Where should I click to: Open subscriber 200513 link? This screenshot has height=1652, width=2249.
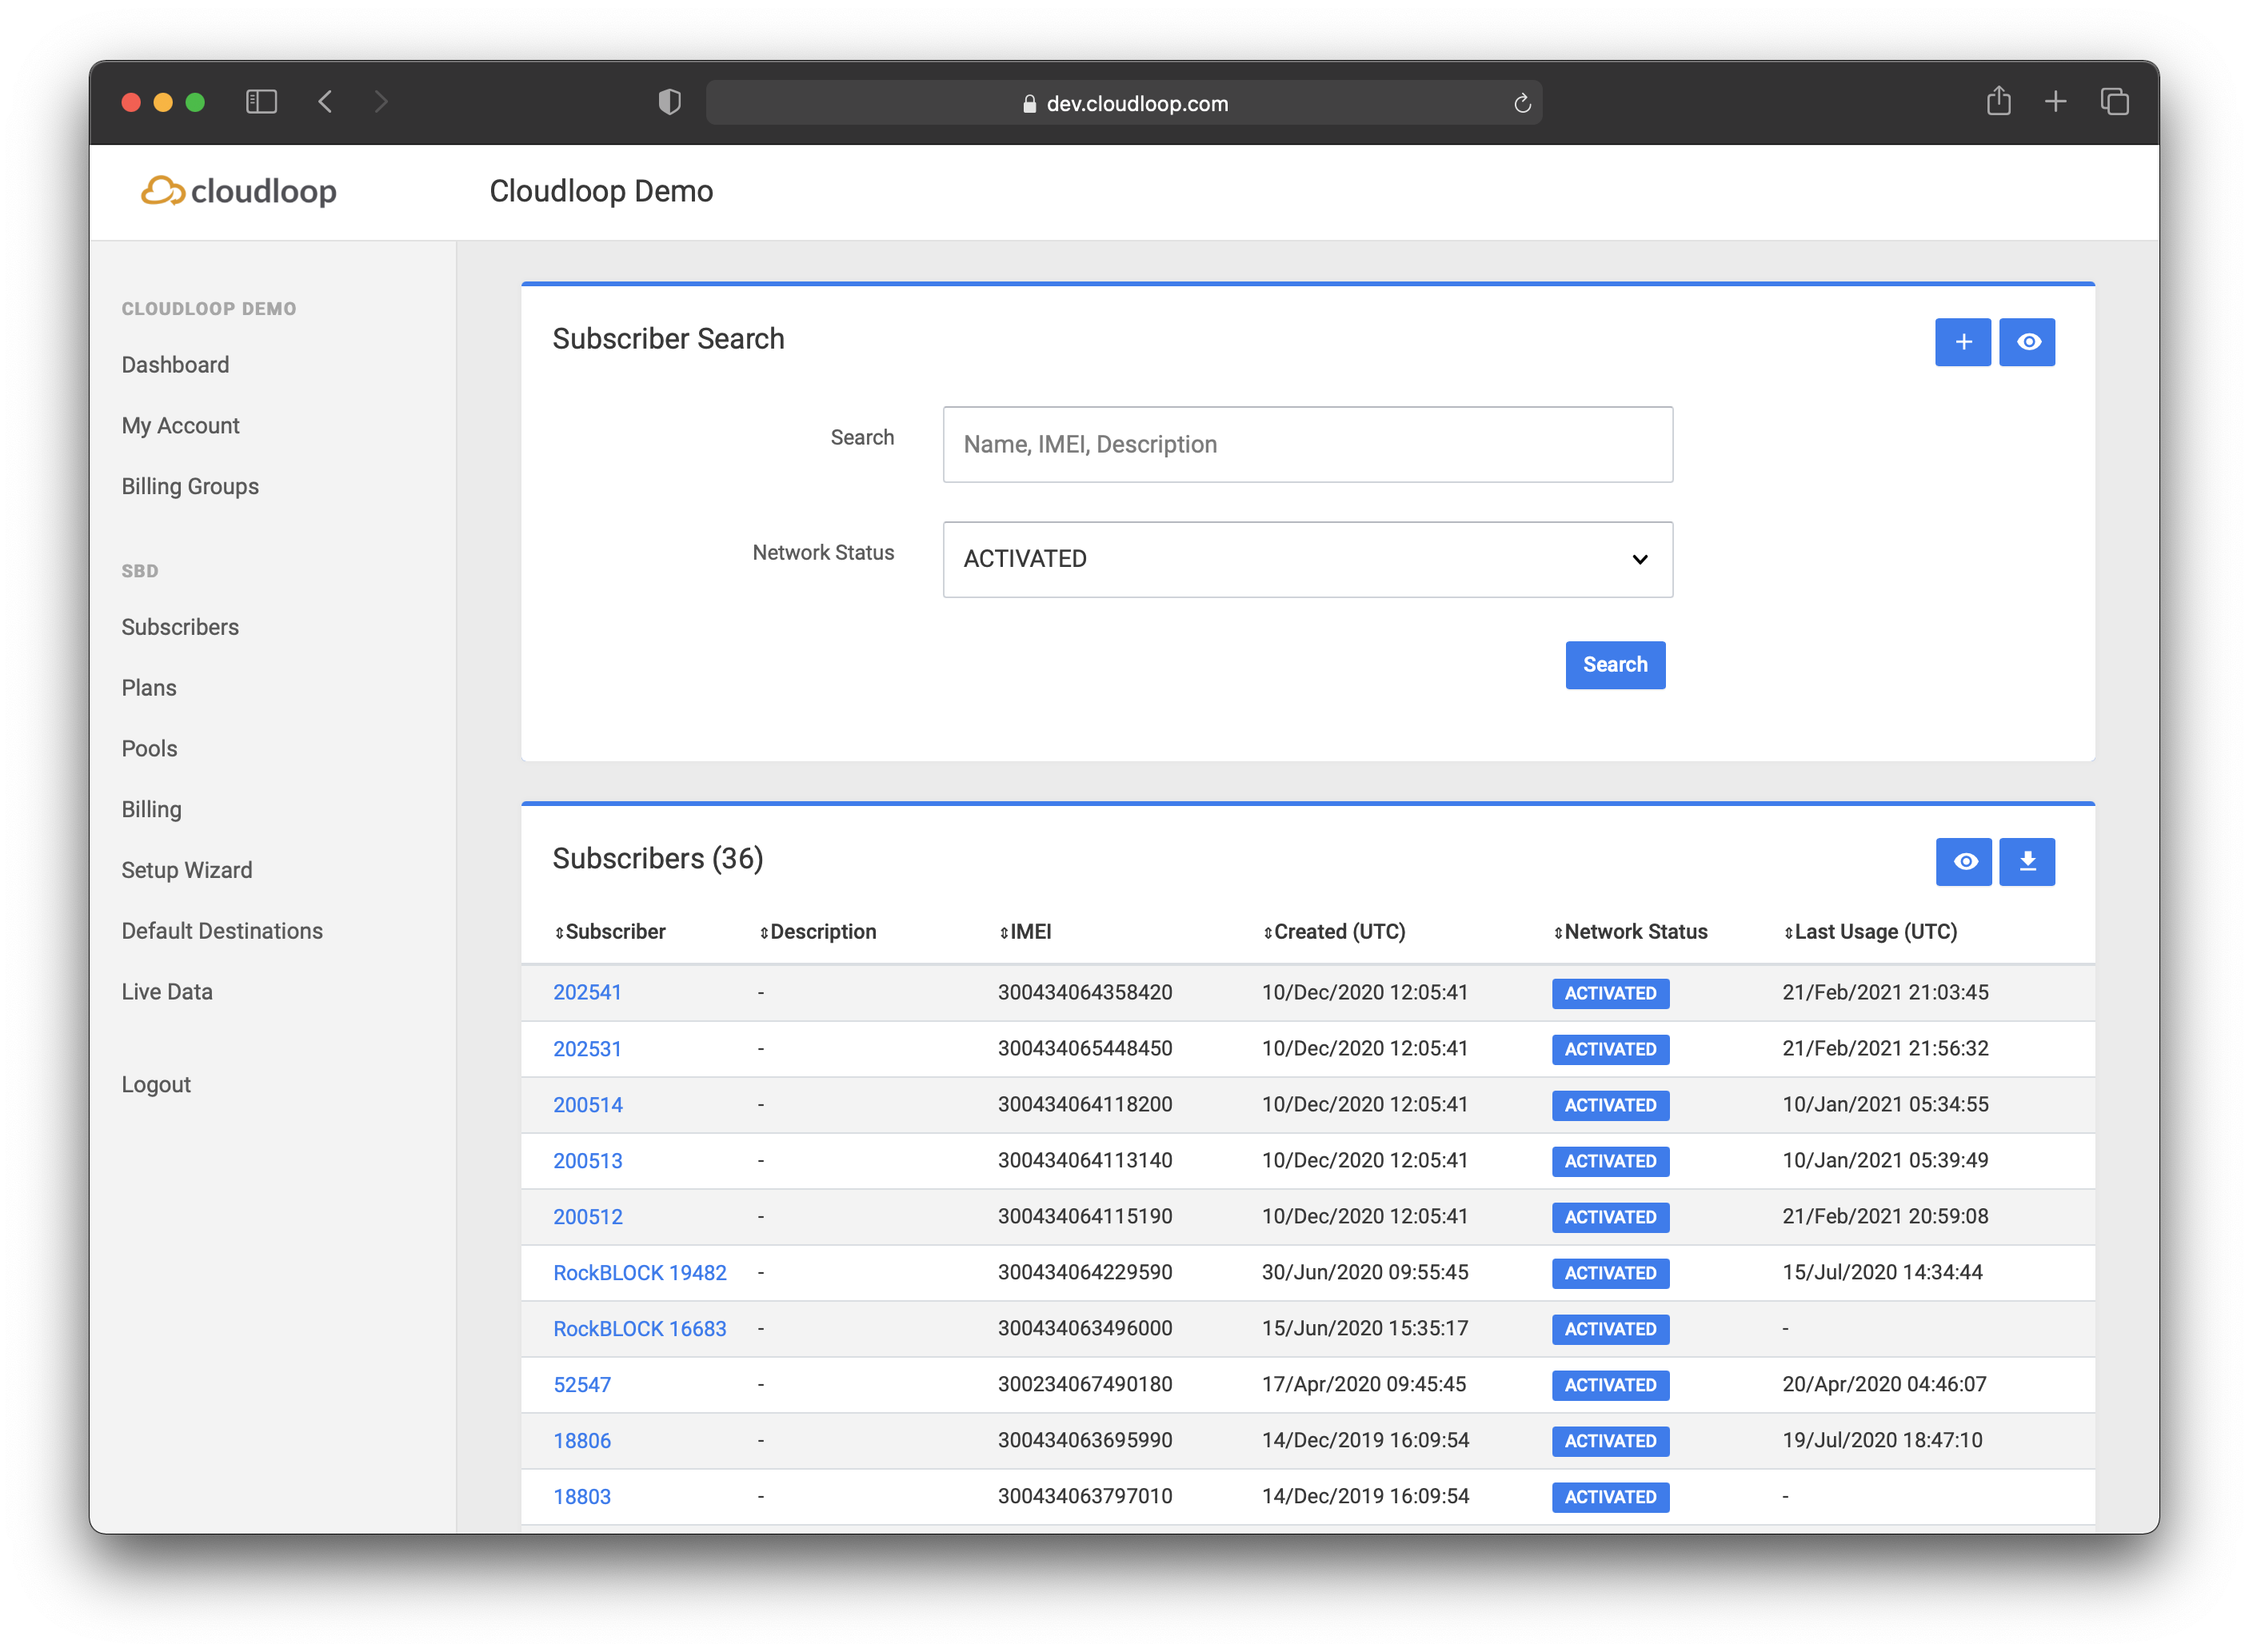[588, 1161]
